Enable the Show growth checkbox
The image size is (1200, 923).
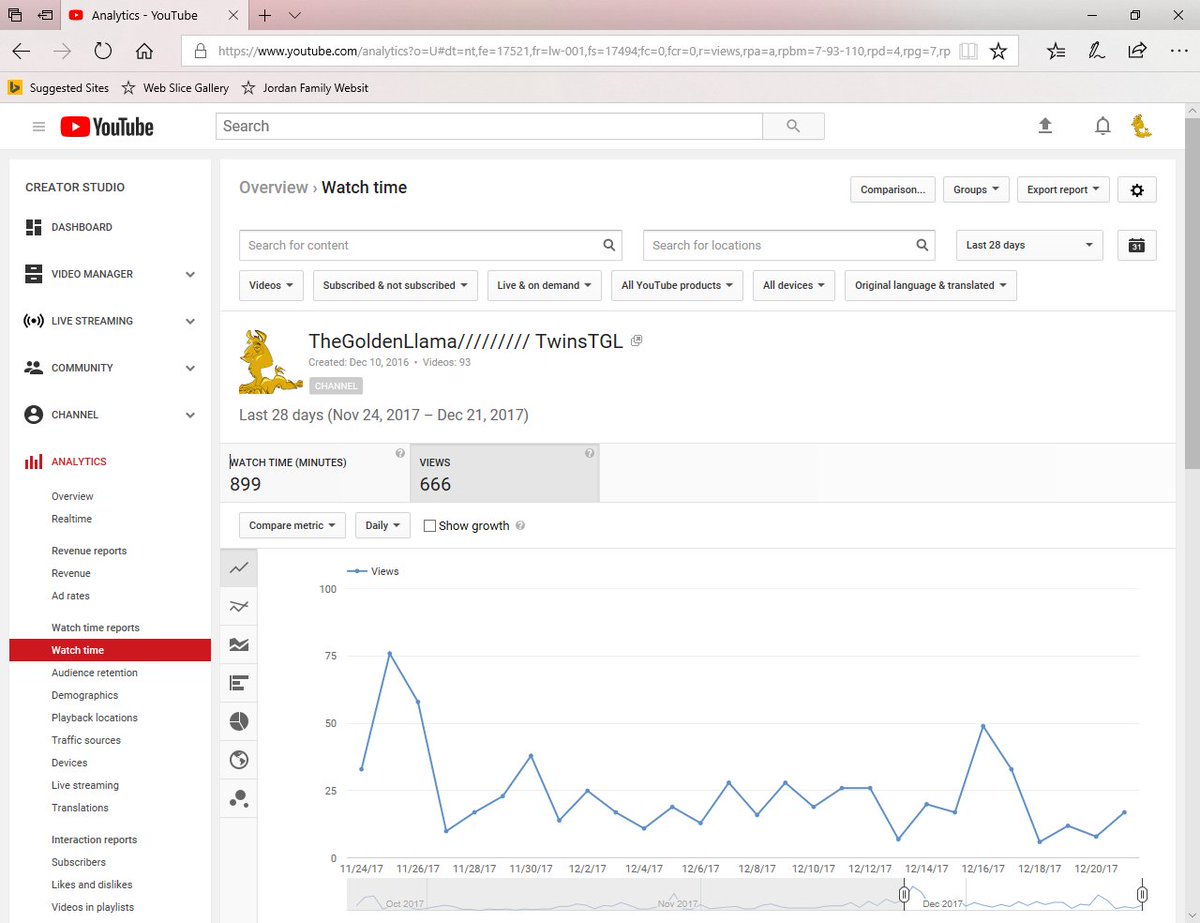click(429, 526)
